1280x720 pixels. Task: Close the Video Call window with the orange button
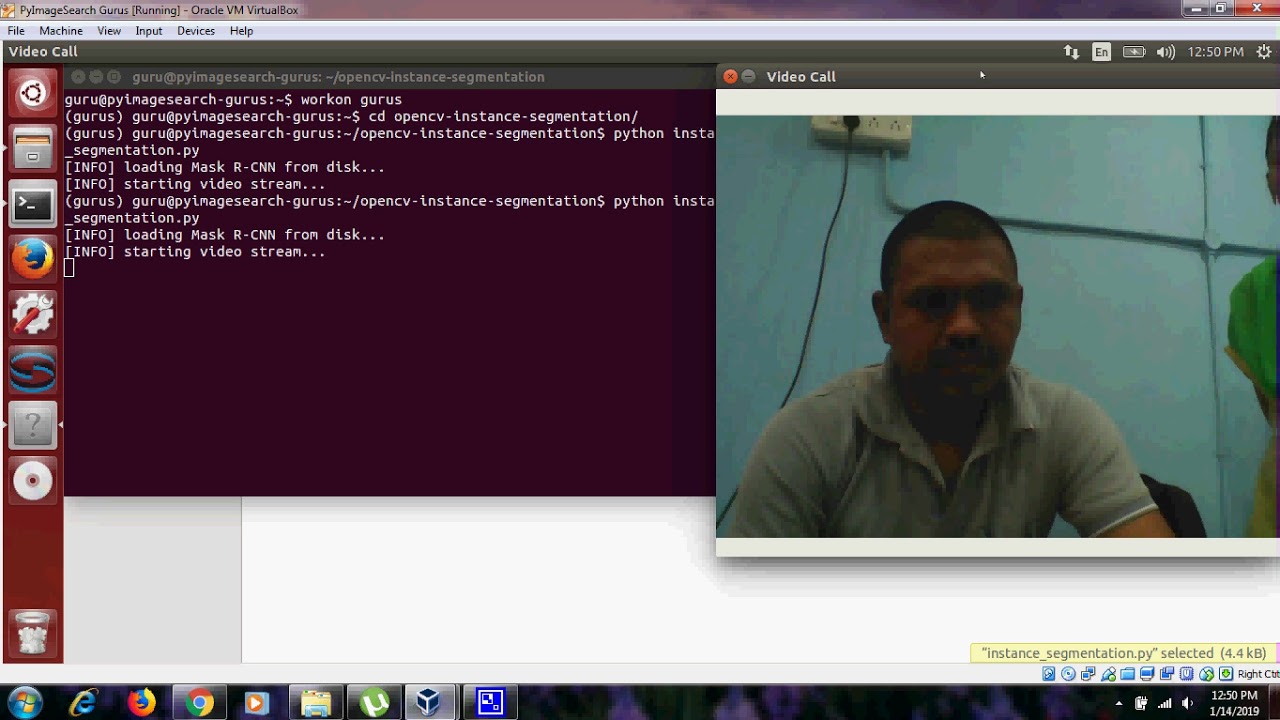tap(730, 76)
